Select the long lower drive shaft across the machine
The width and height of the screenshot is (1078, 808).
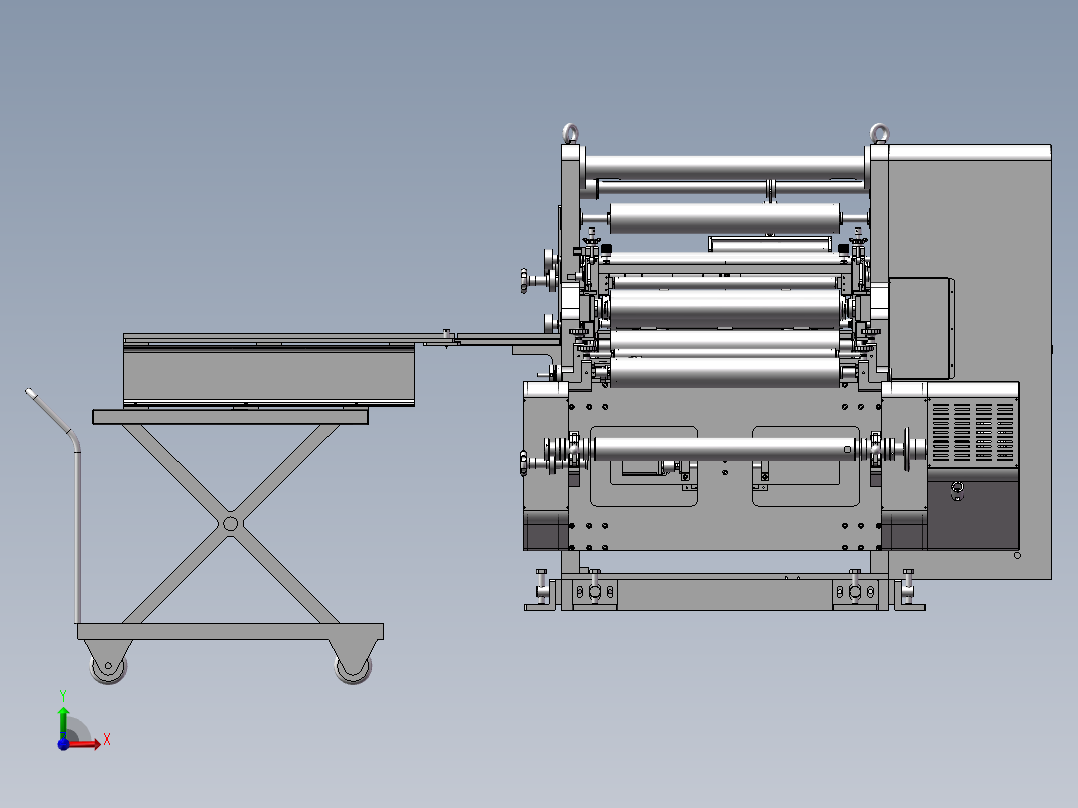coord(724,449)
